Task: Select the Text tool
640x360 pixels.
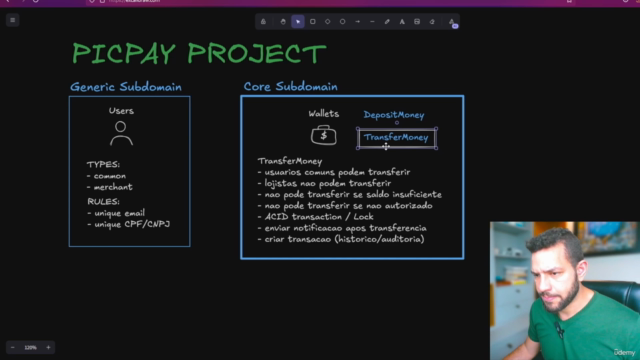Action: (402, 22)
